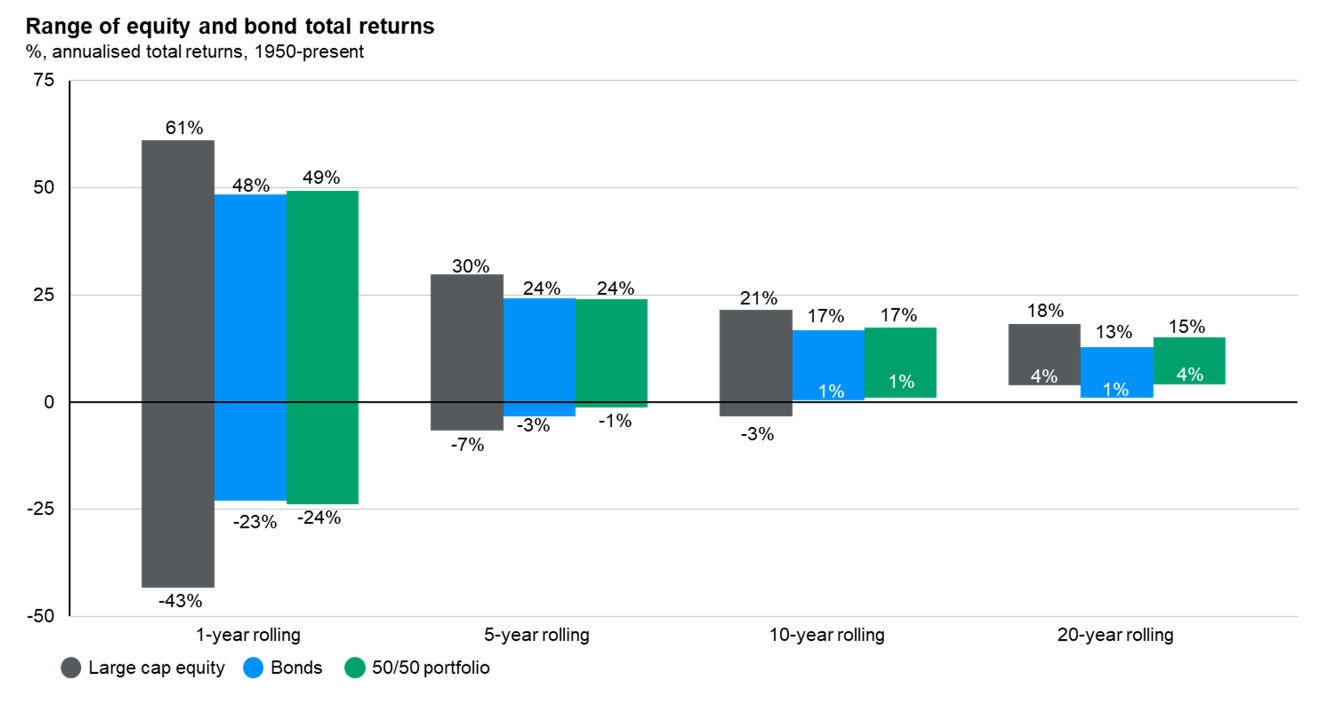The width and height of the screenshot is (1334, 709).
Task: Click the '5-year rolling' axis label
Action: (538, 635)
